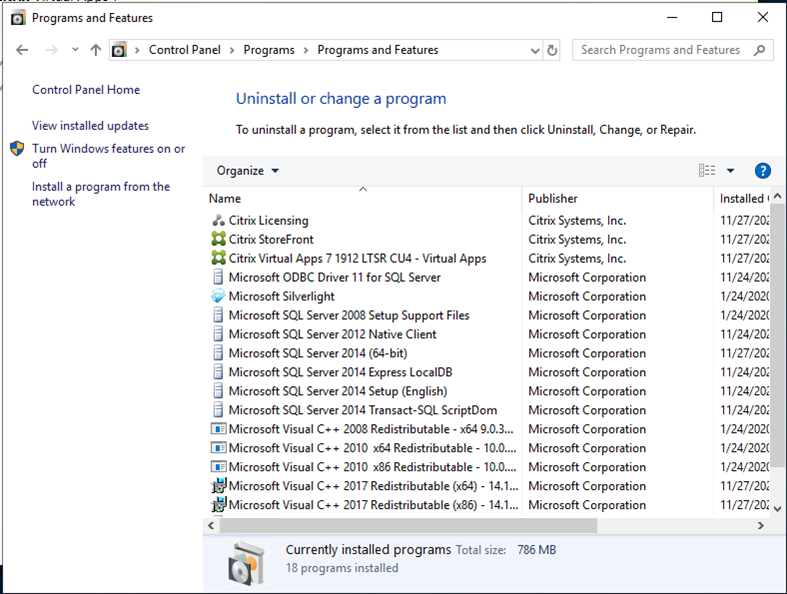Open the View installed updates link
Screen dimensions: 787x594
point(90,126)
